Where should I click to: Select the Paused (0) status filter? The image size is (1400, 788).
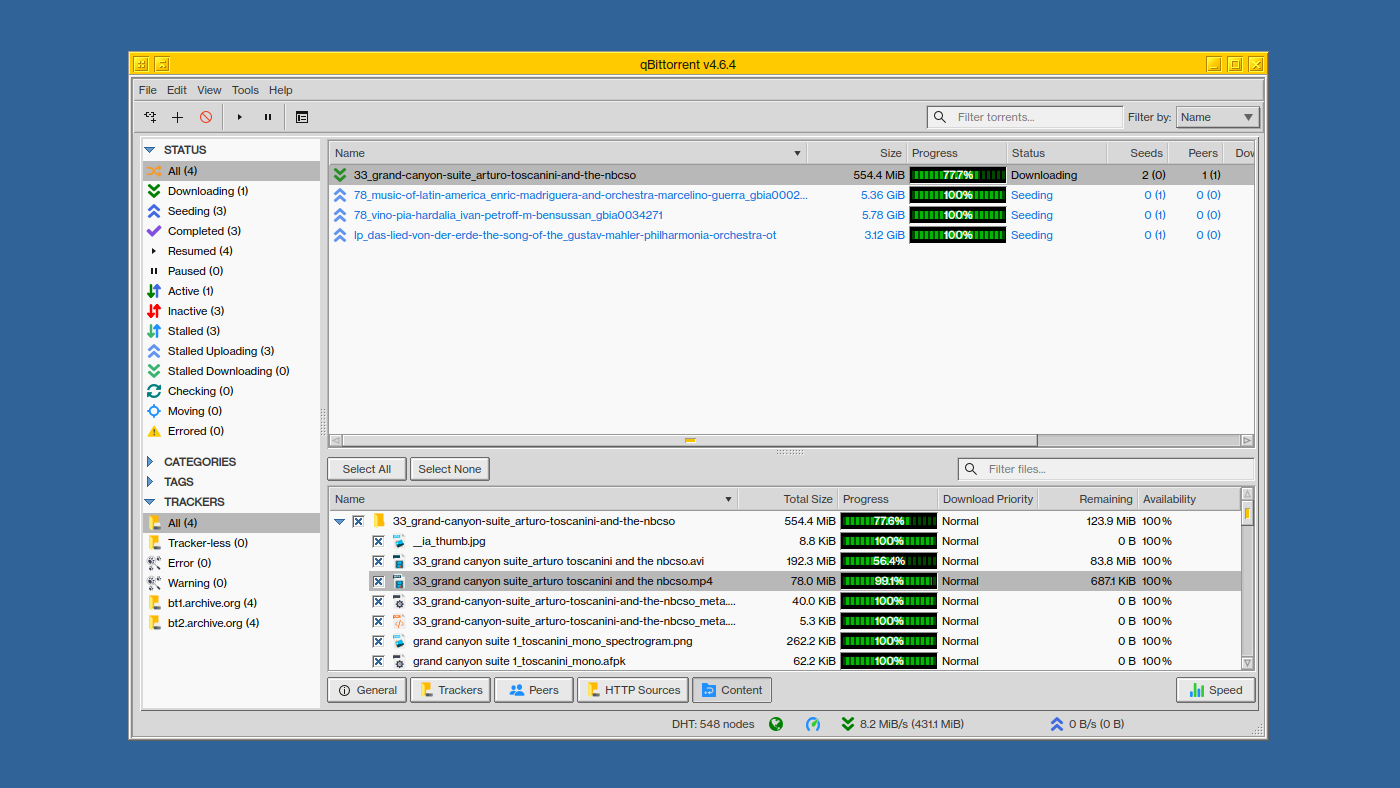231,271
